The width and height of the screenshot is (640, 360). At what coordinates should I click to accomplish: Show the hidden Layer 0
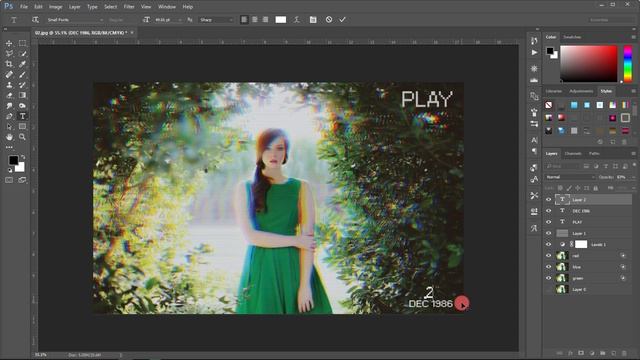549,289
